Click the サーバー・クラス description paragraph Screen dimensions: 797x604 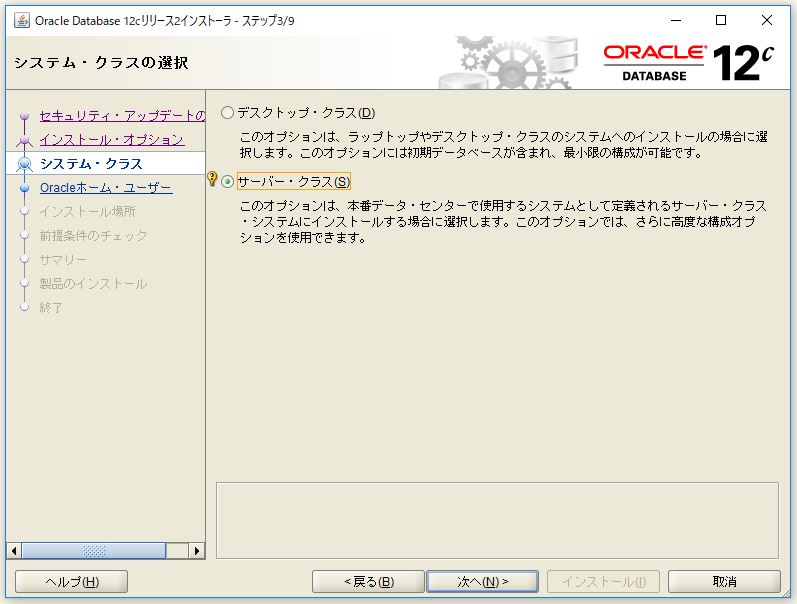[x=503, y=222]
